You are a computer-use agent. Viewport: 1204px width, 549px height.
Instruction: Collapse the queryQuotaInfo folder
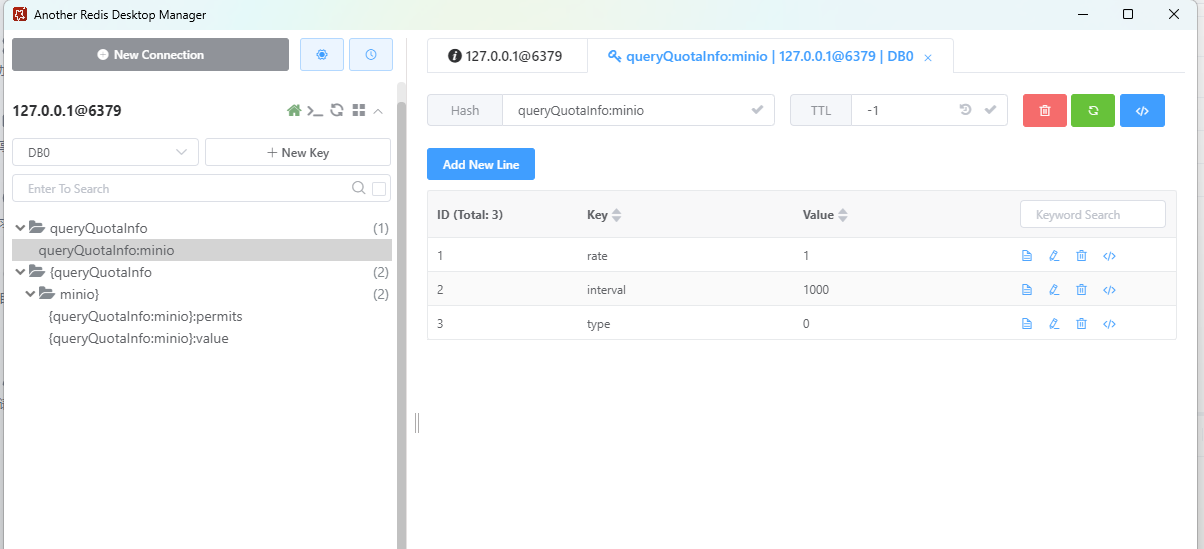(20, 228)
